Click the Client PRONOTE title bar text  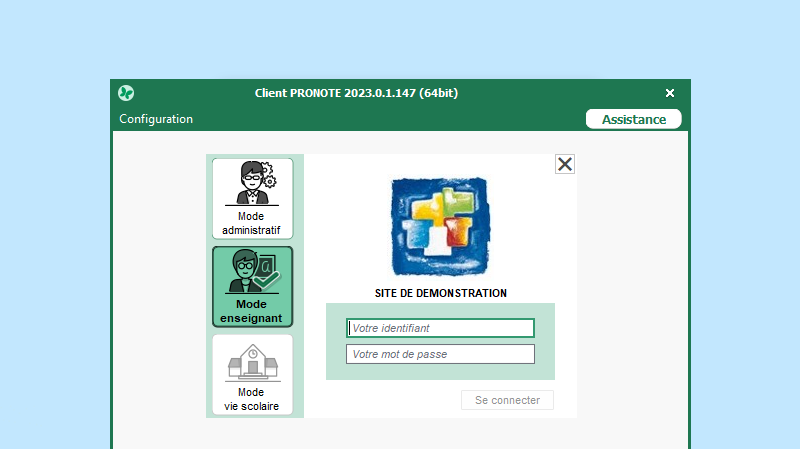click(356, 93)
